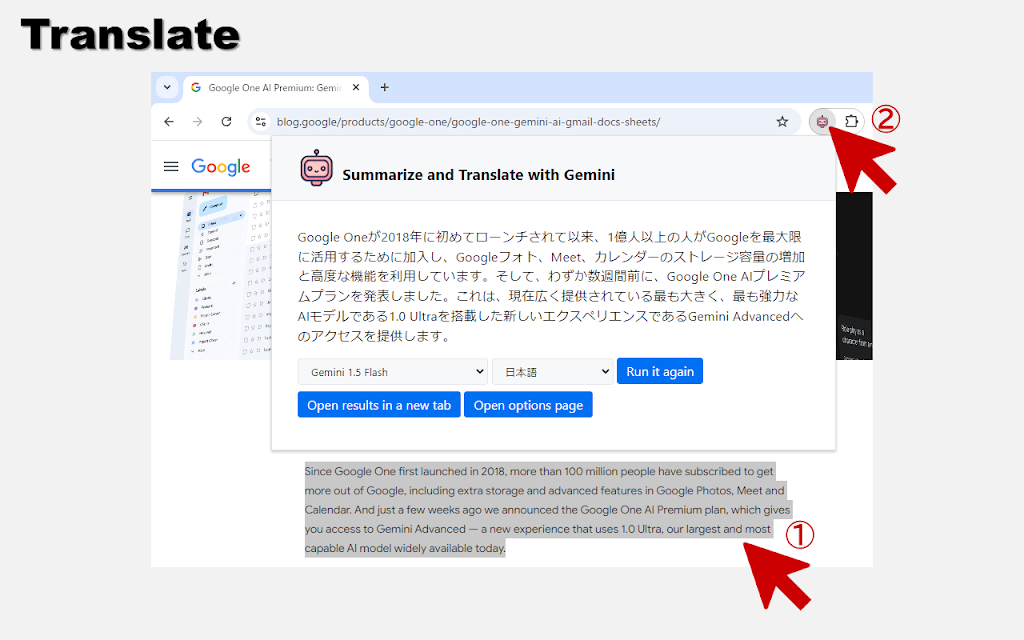The width and height of the screenshot is (1024, 640).
Task: Click the Gmail mockup image on page
Action: click(x=220, y=276)
